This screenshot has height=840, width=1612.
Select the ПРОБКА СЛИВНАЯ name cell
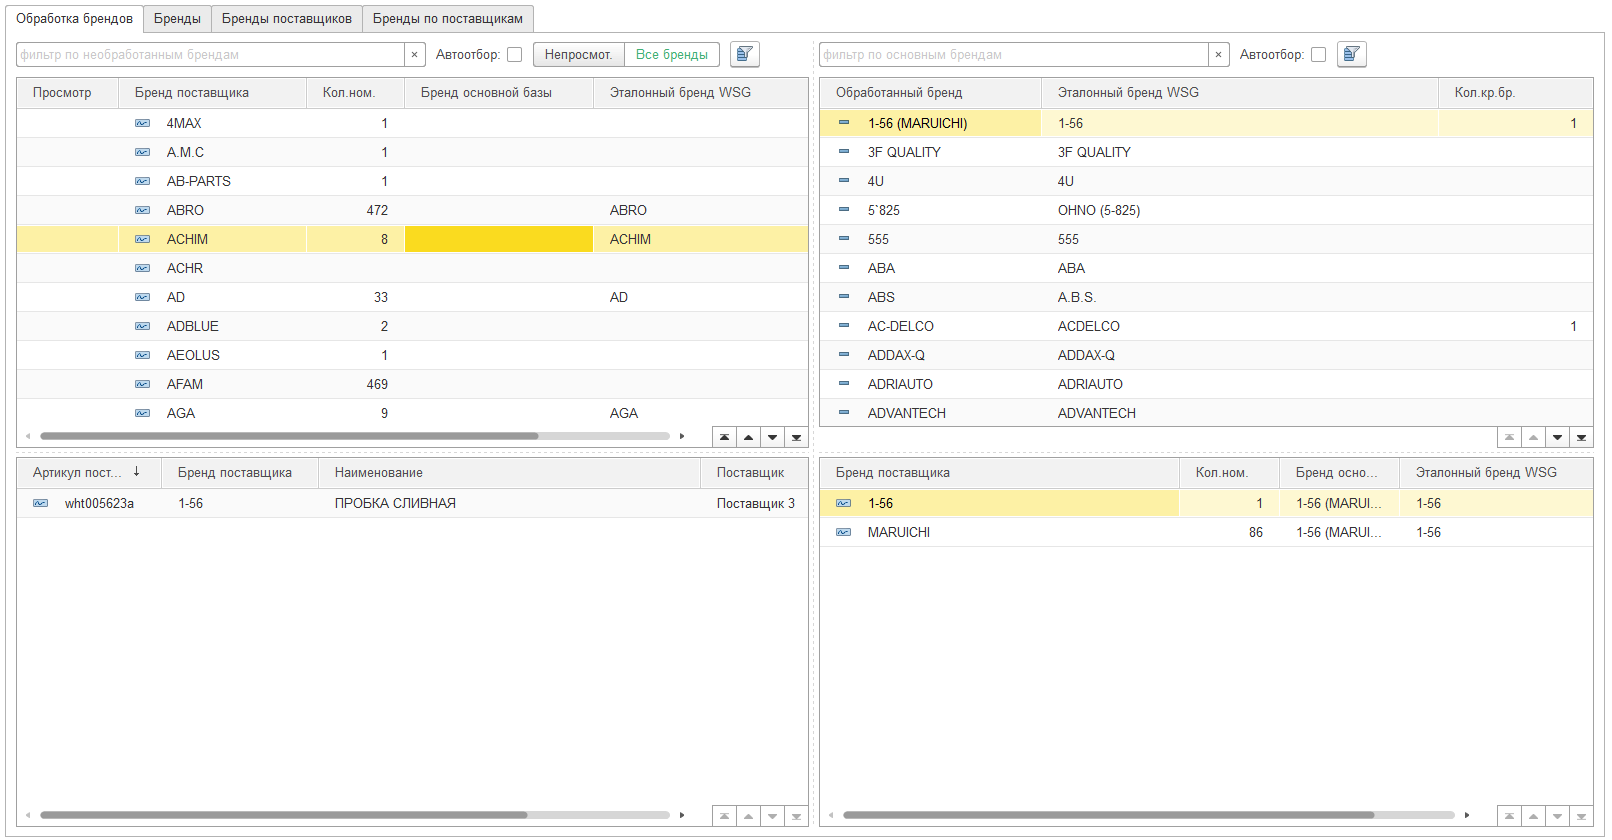pyautogui.click(x=509, y=503)
